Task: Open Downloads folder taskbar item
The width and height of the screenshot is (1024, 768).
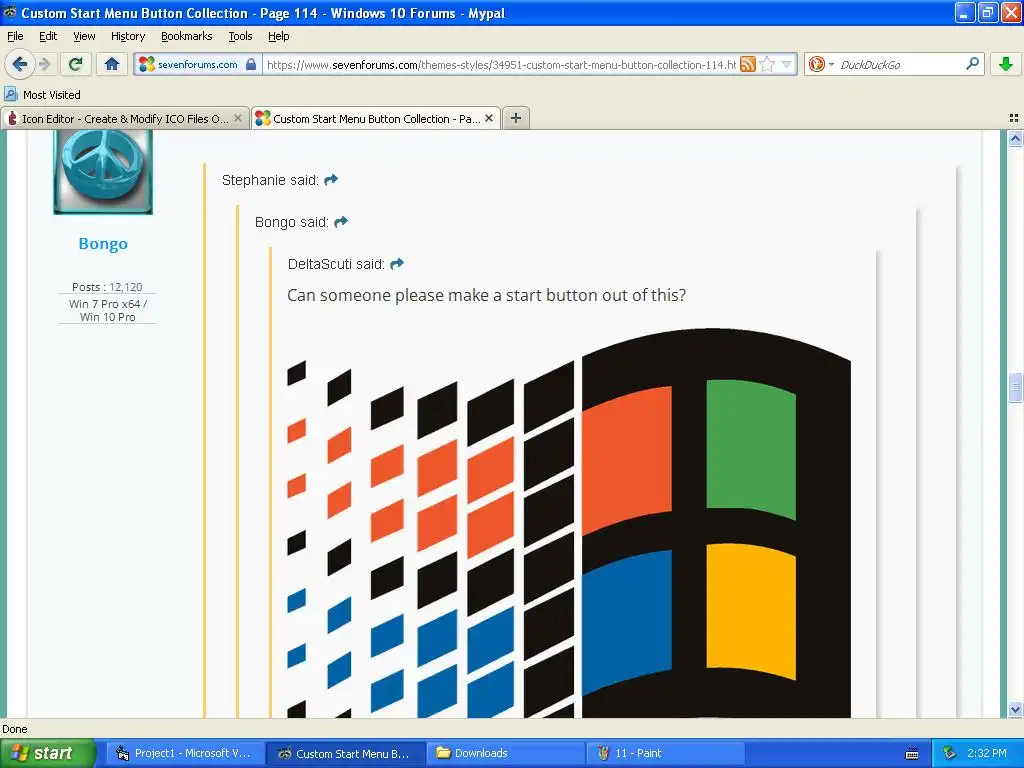Action: [505, 753]
